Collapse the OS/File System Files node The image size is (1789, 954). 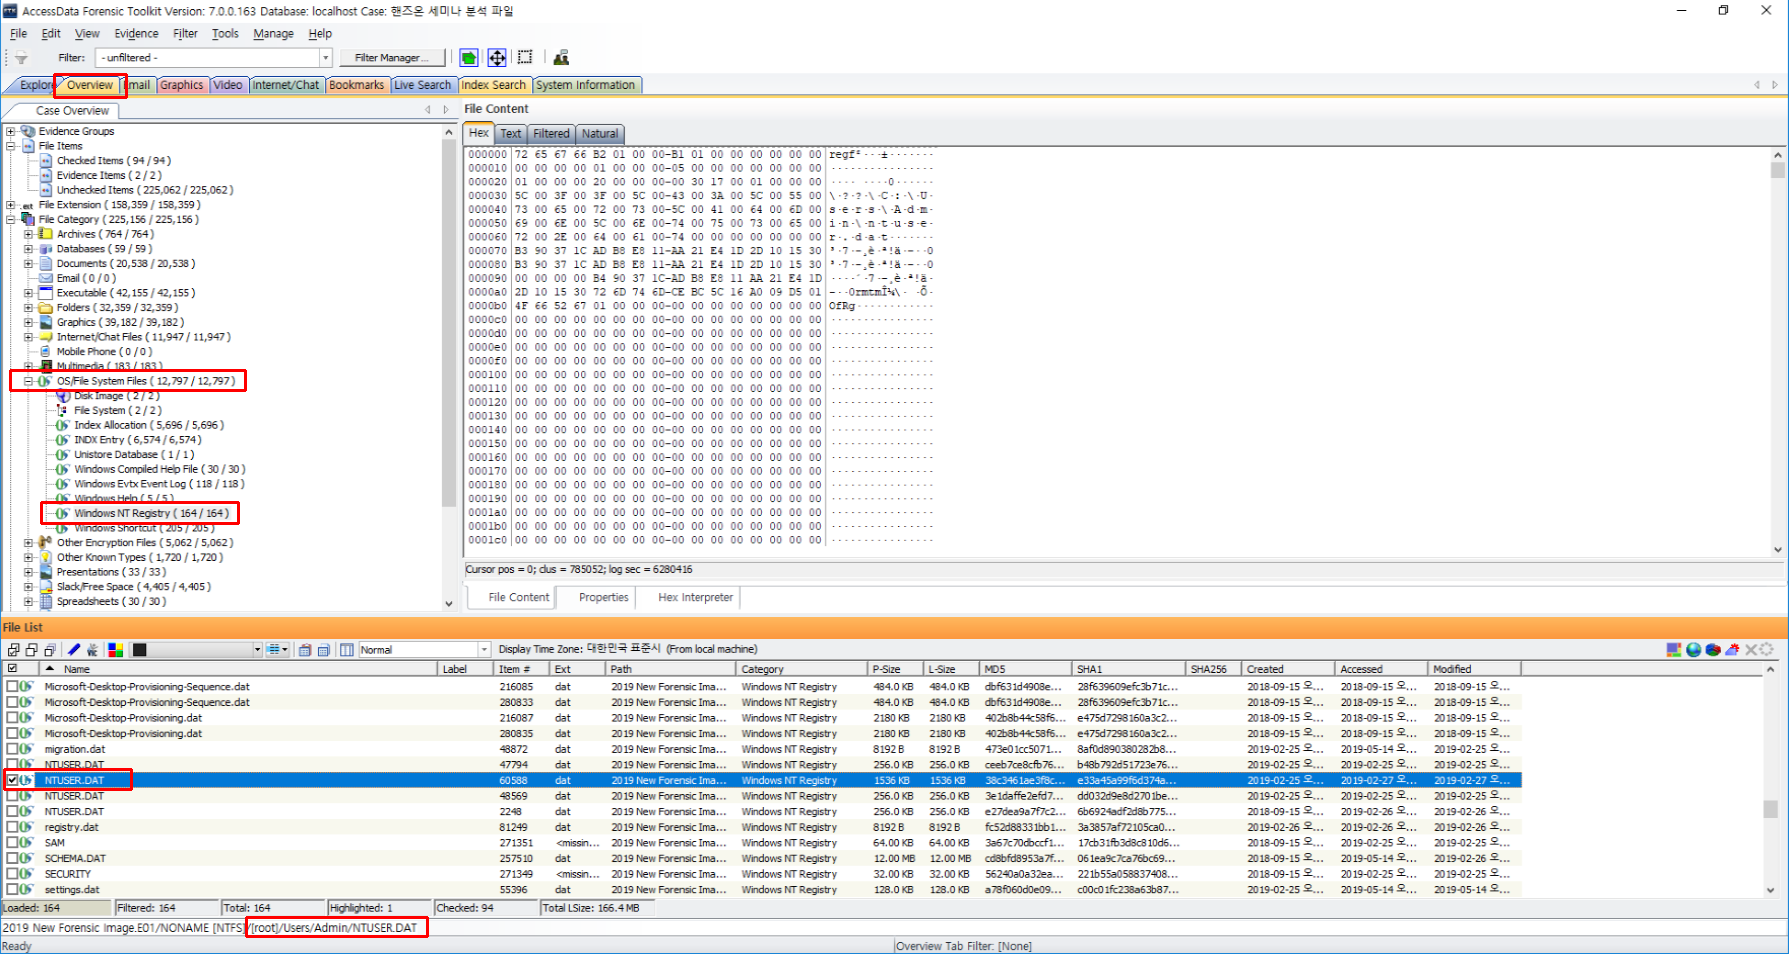(28, 381)
